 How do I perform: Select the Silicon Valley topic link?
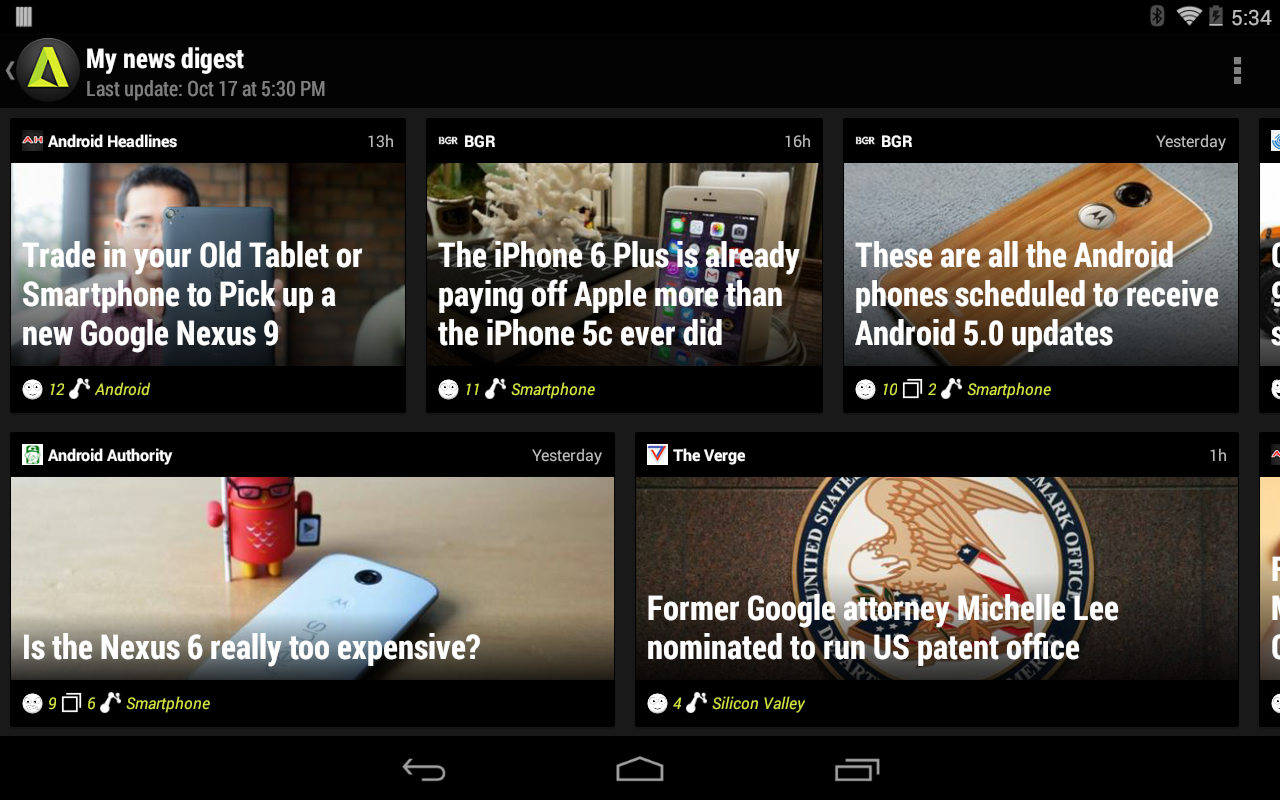[x=758, y=703]
